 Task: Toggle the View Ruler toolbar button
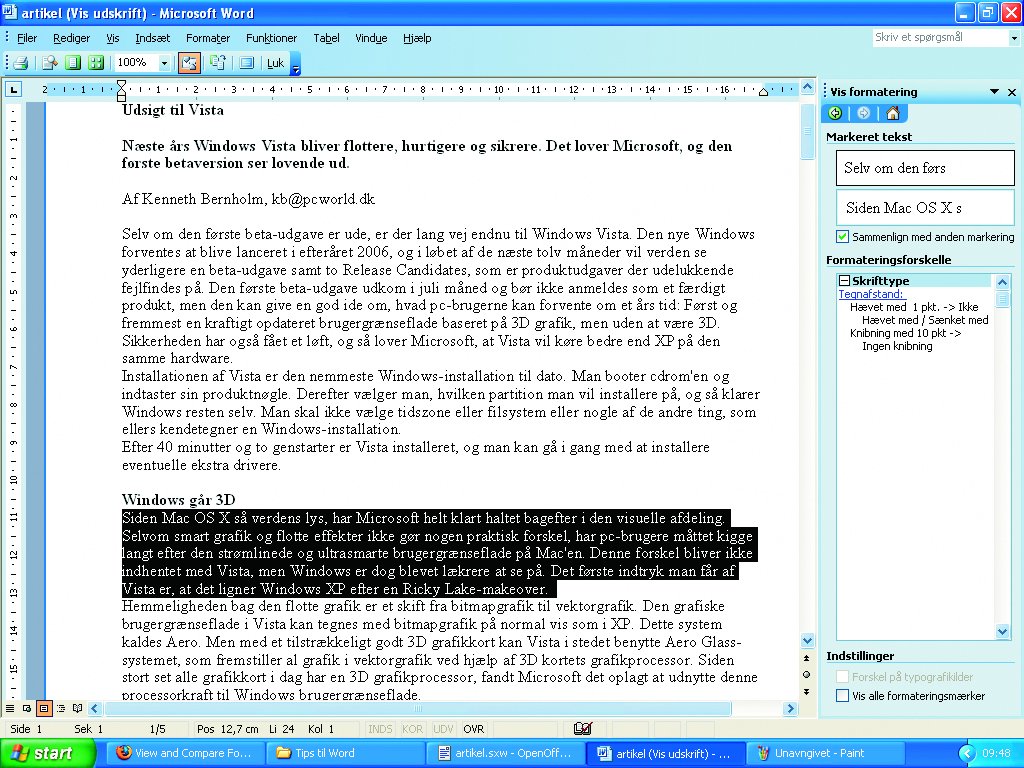pyautogui.click(x=189, y=63)
